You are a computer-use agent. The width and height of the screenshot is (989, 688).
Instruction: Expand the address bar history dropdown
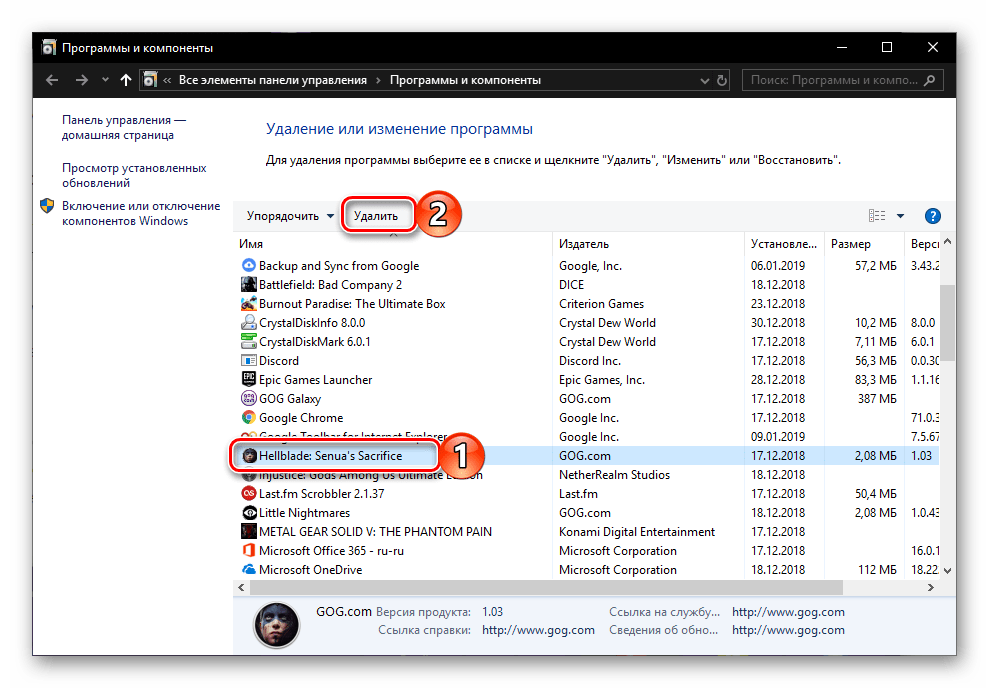tap(705, 81)
